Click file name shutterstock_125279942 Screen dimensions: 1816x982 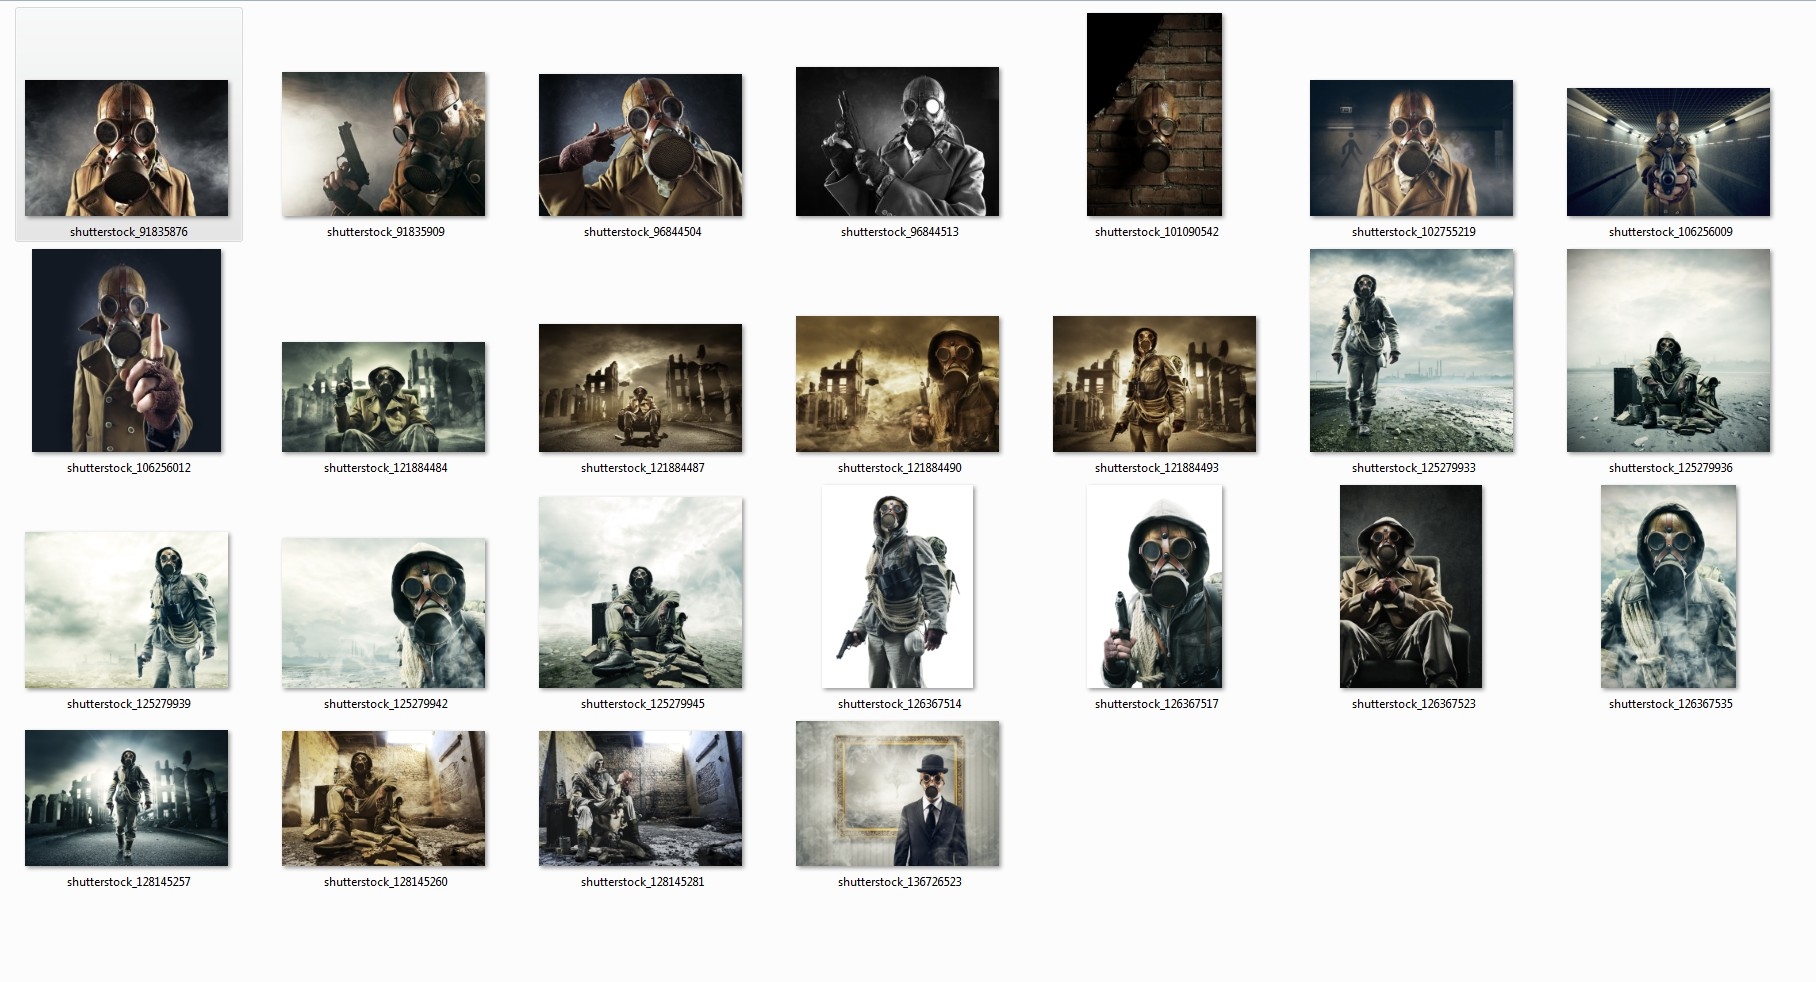[x=386, y=704]
